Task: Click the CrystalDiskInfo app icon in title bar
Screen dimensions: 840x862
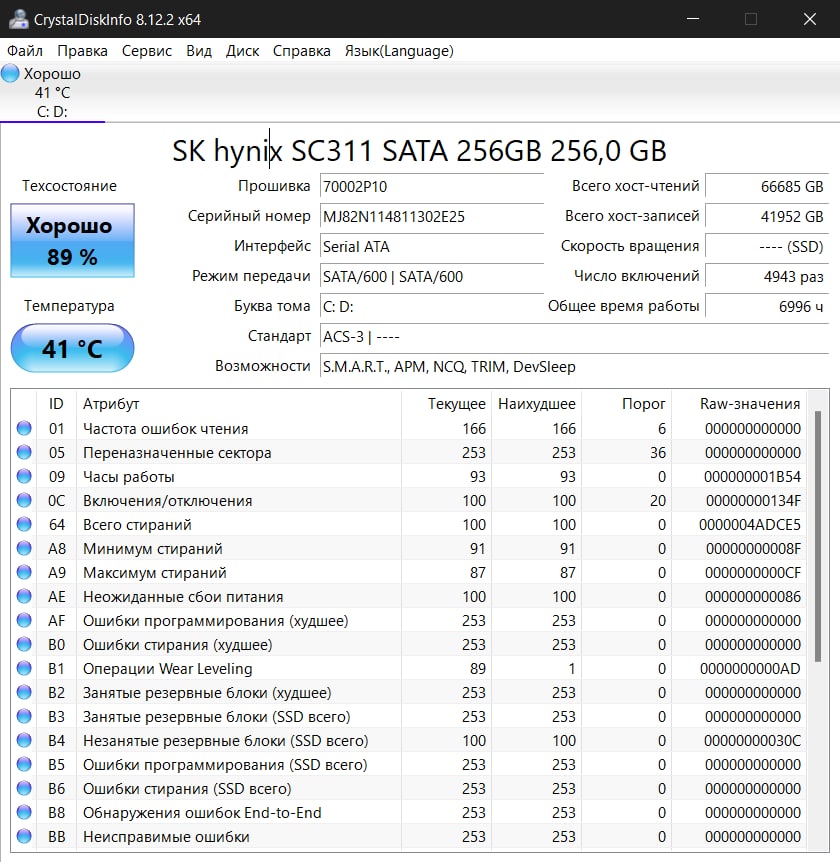Action: point(18,19)
